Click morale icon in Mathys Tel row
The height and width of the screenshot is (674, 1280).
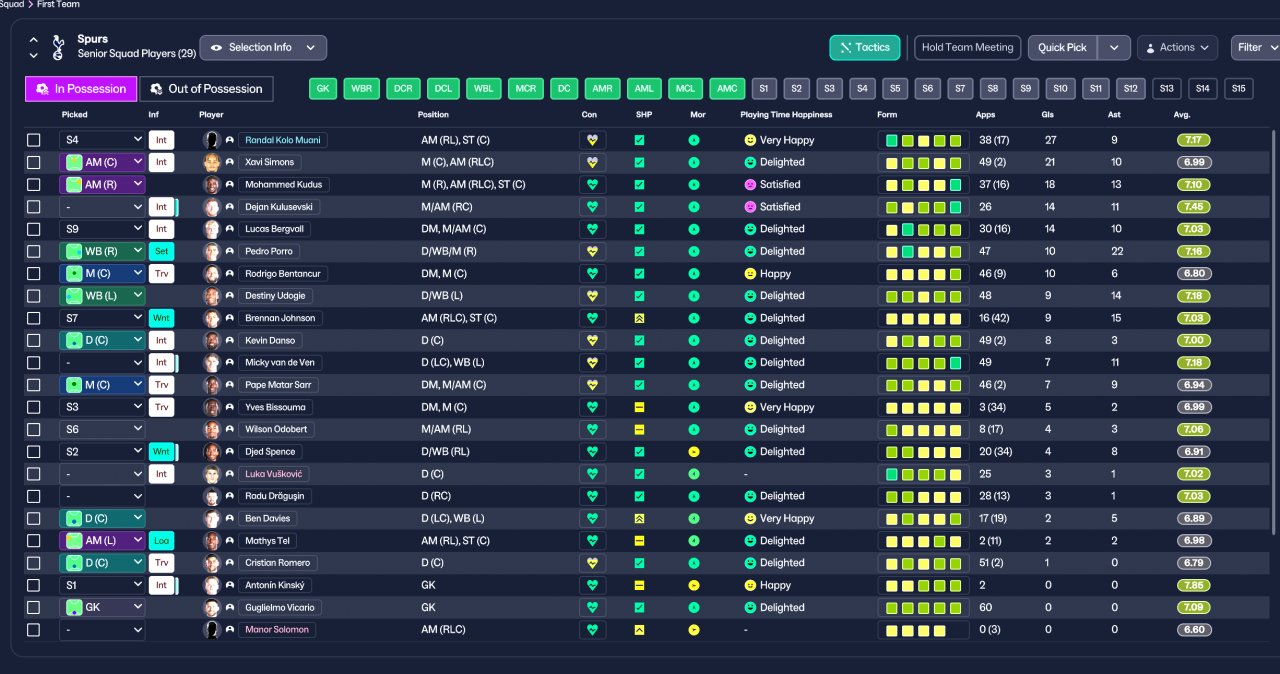pyautogui.click(x=694, y=540)
